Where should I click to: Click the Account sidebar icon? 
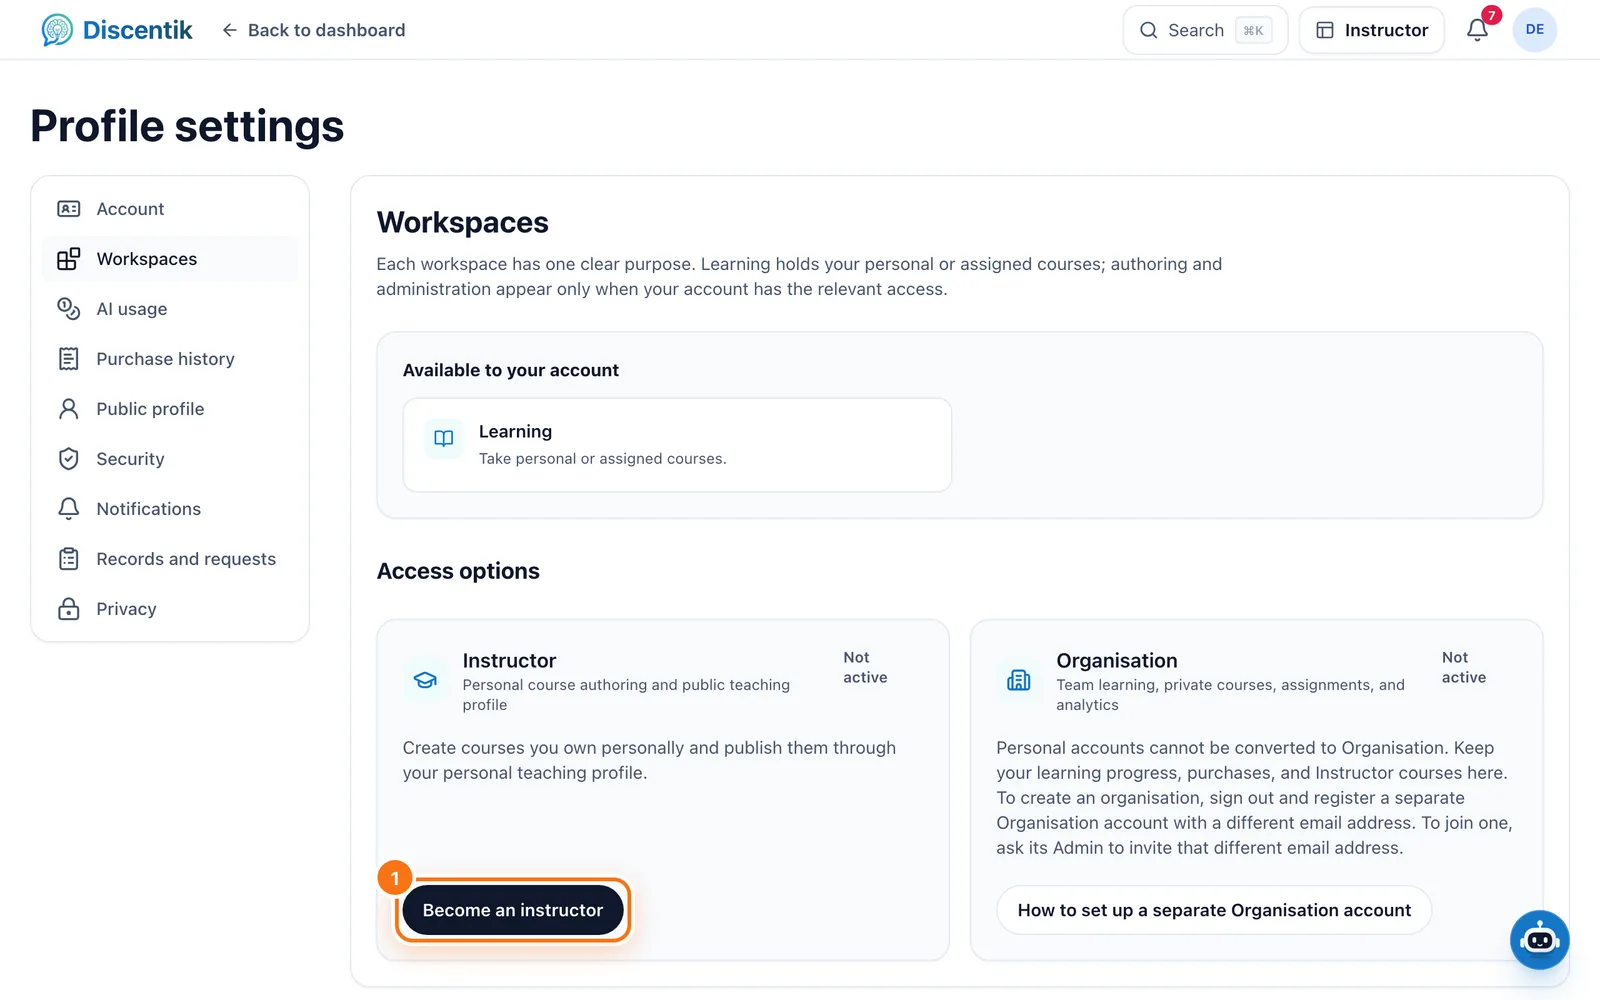(69, 209)
